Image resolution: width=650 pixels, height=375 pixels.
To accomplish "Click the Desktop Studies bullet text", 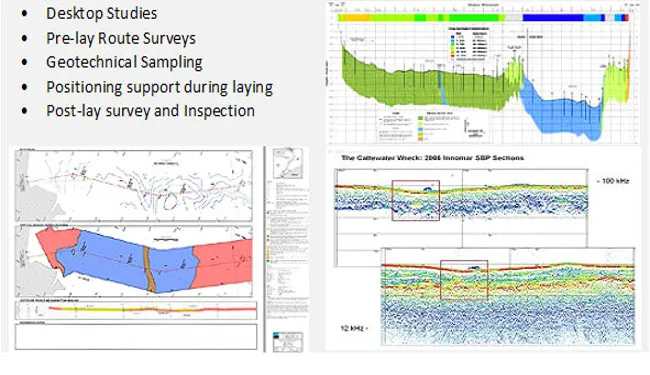I will click(102, 13).
